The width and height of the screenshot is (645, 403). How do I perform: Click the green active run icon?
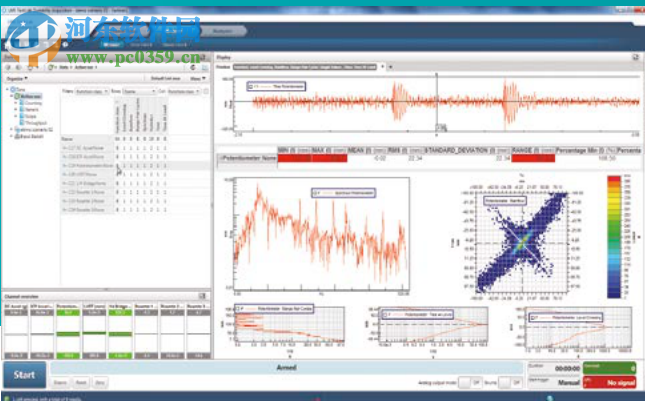[17, 96]
